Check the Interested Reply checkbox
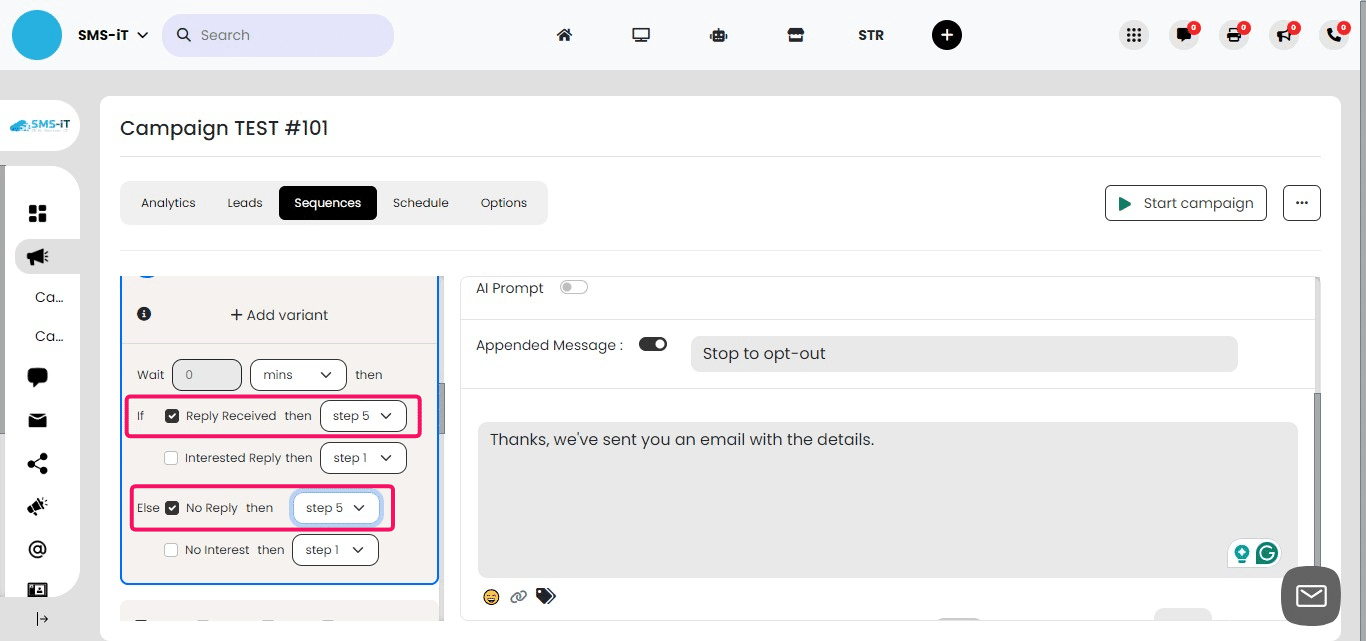This screenshot has width=1366, height=641. (171, 457)
